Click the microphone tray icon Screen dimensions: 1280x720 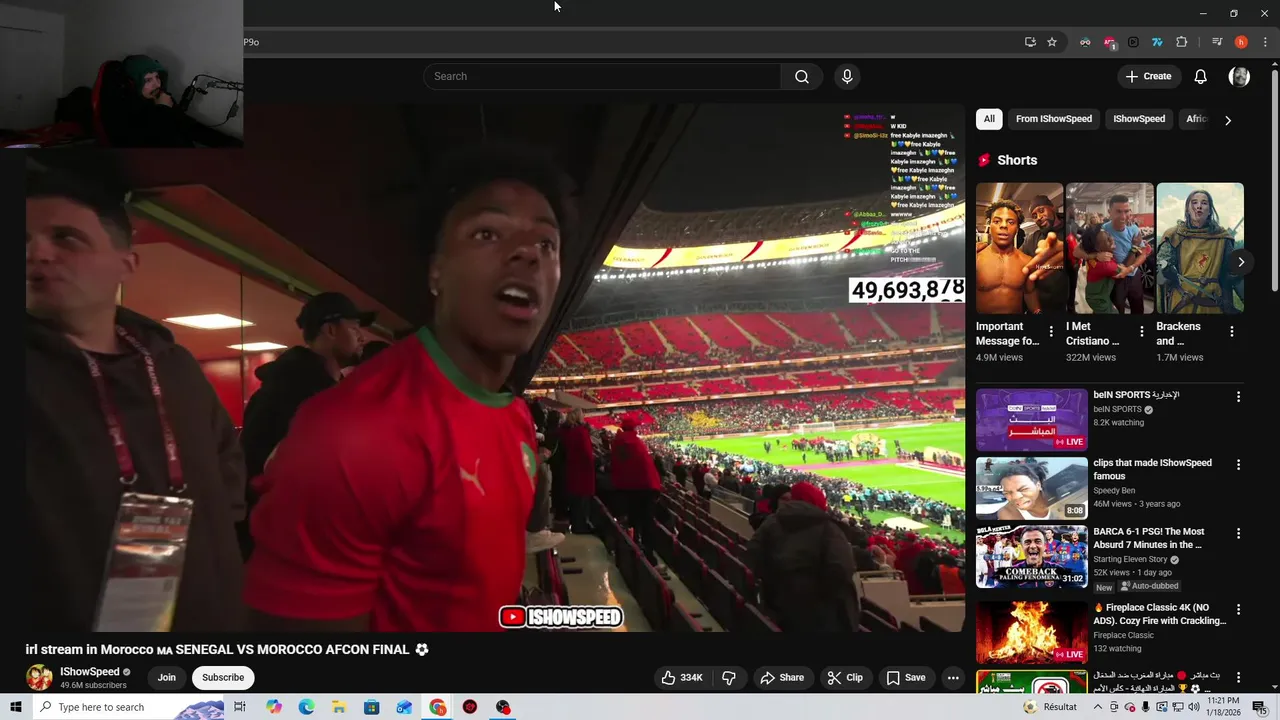[1145, 707]
